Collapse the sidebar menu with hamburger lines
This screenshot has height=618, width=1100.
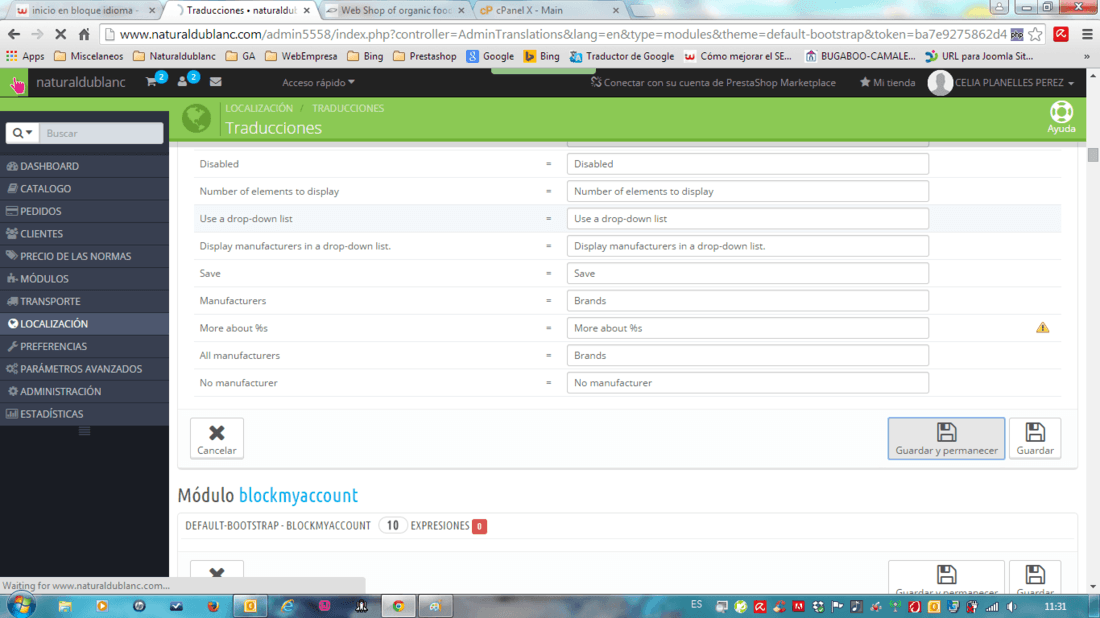84,431
